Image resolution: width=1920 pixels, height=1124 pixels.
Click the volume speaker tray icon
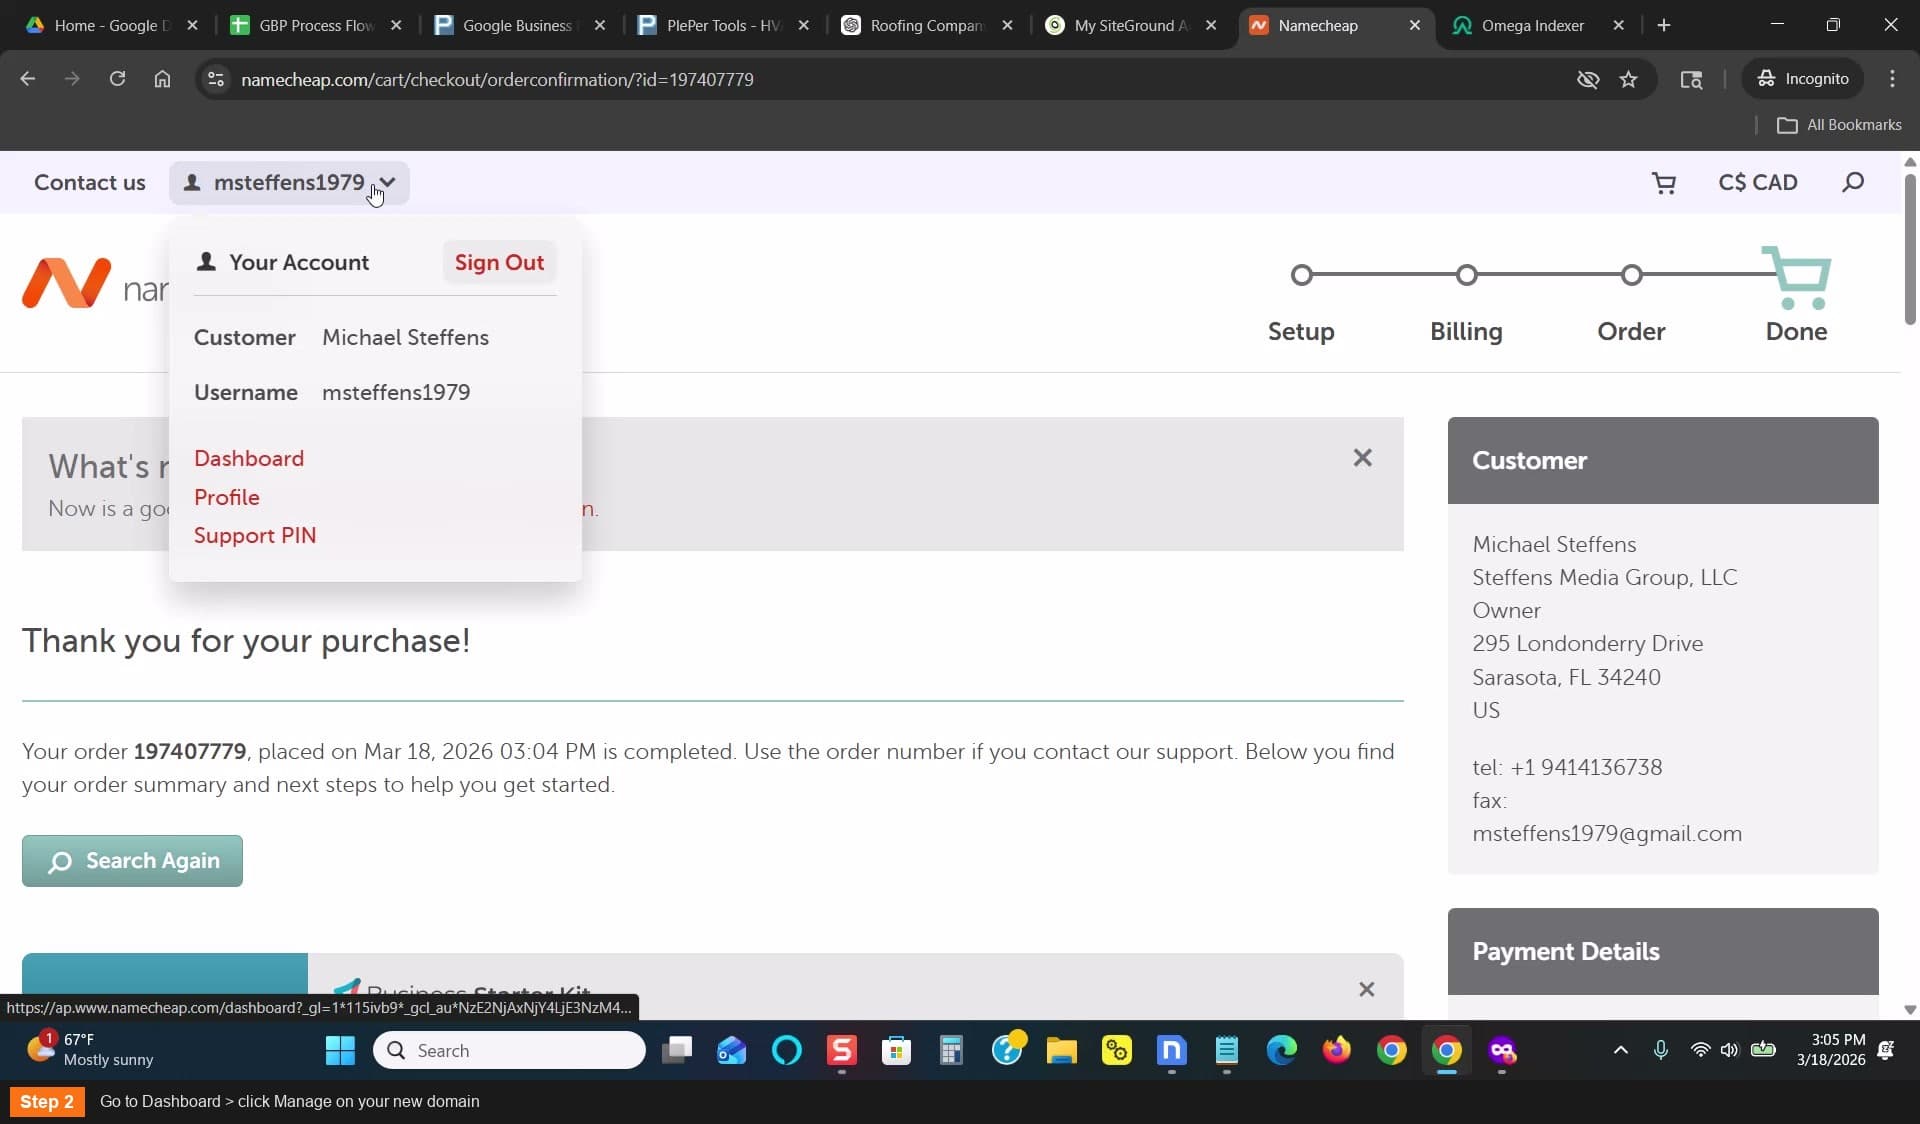[x=1730, y=1050]
